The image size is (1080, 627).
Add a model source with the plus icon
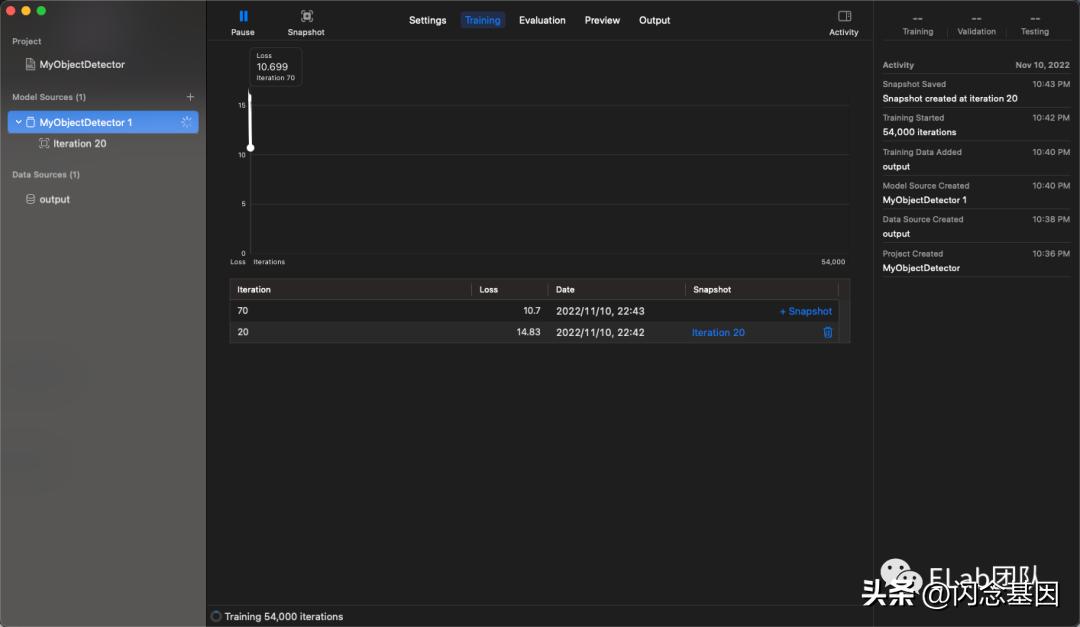[x=190, y=97]
